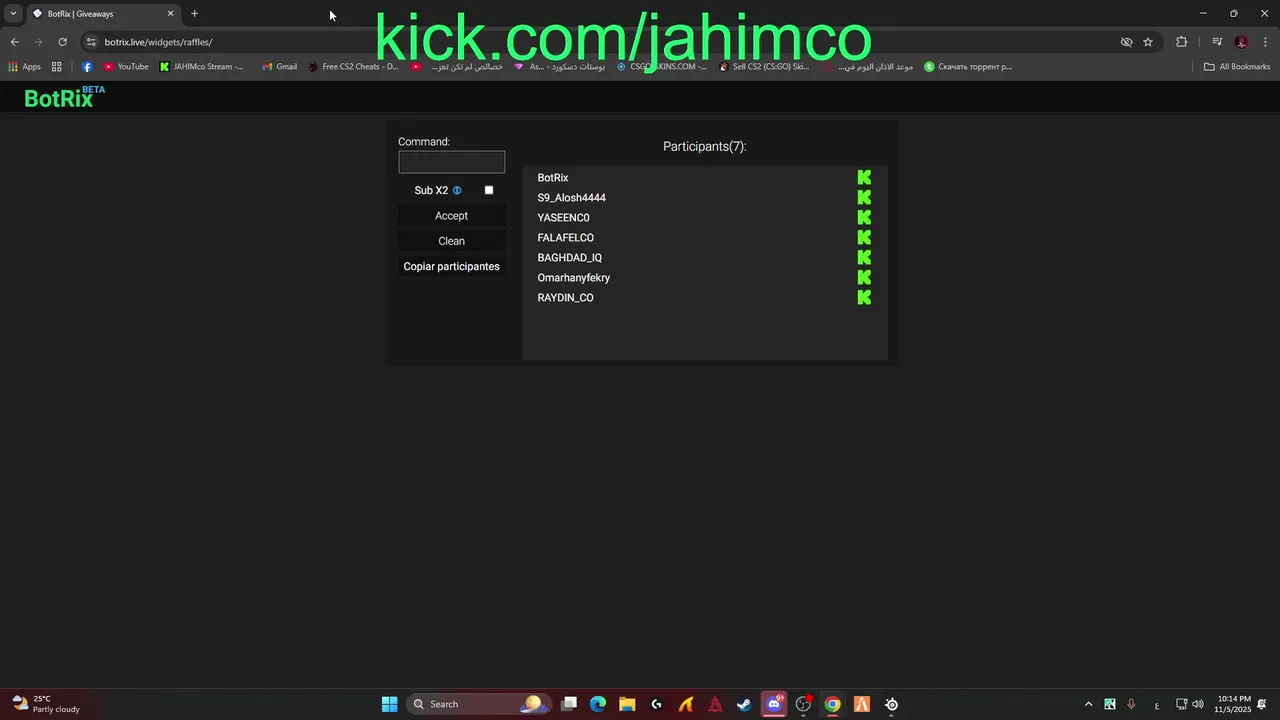Viewport: 1280px width, 720px height.
Task: Click the address bar URL
Action: [158, 42]
